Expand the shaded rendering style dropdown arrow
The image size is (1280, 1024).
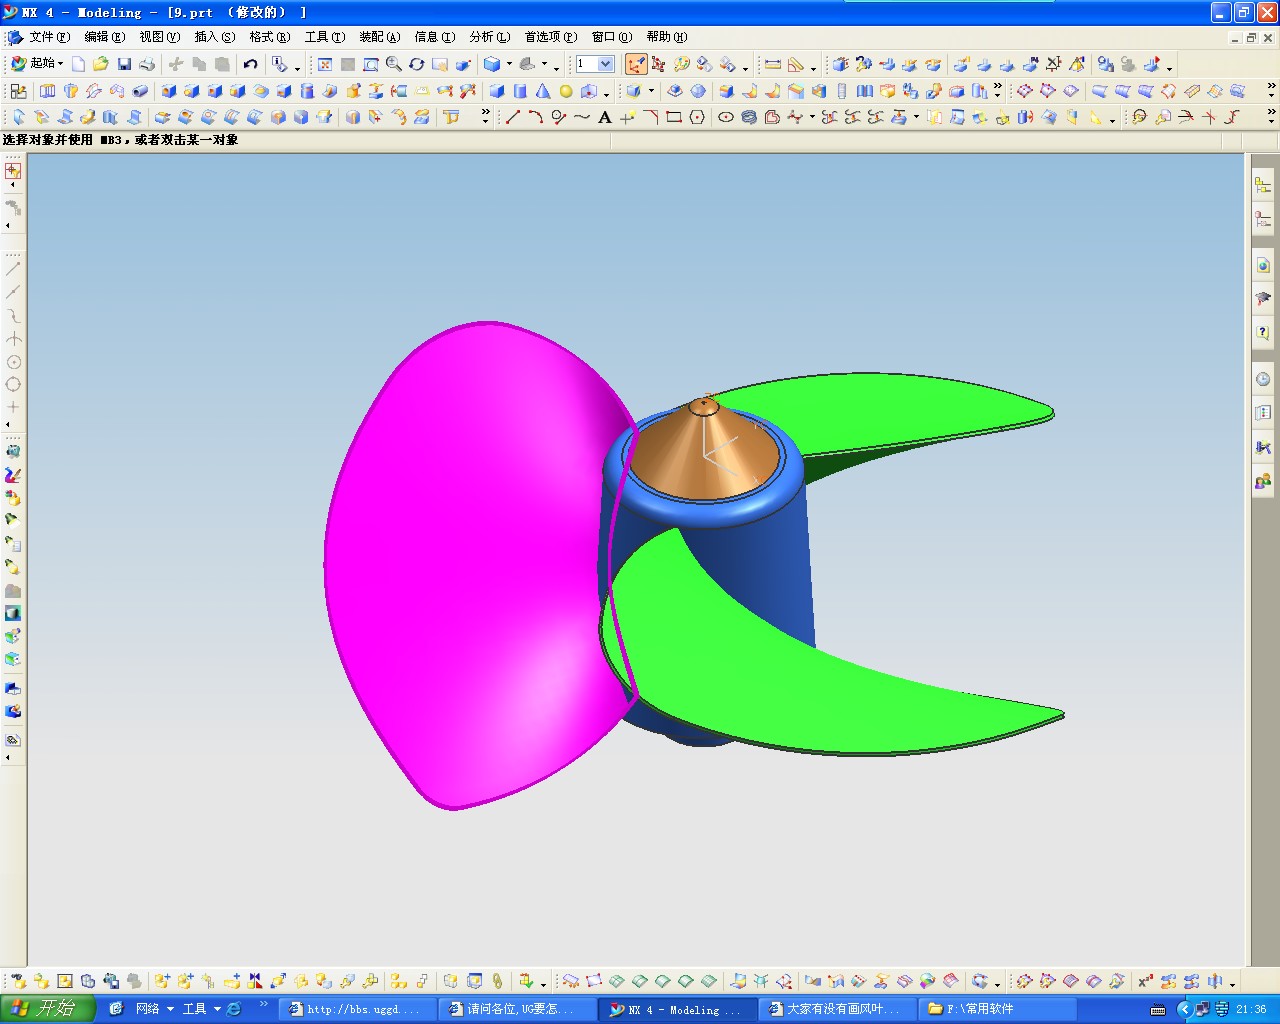tap(509, 64)
